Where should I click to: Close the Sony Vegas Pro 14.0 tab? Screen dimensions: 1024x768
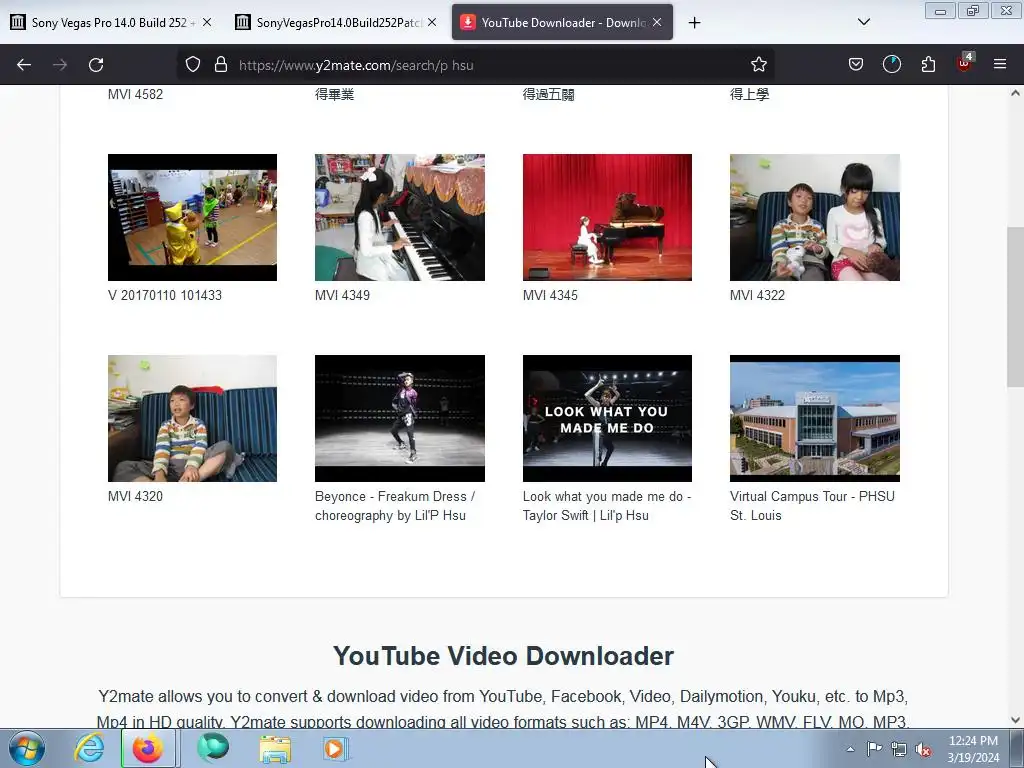(207, 22)
